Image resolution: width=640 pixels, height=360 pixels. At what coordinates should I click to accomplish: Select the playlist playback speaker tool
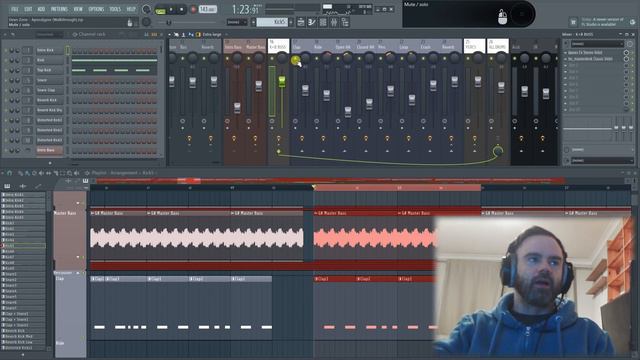point(76,173)
